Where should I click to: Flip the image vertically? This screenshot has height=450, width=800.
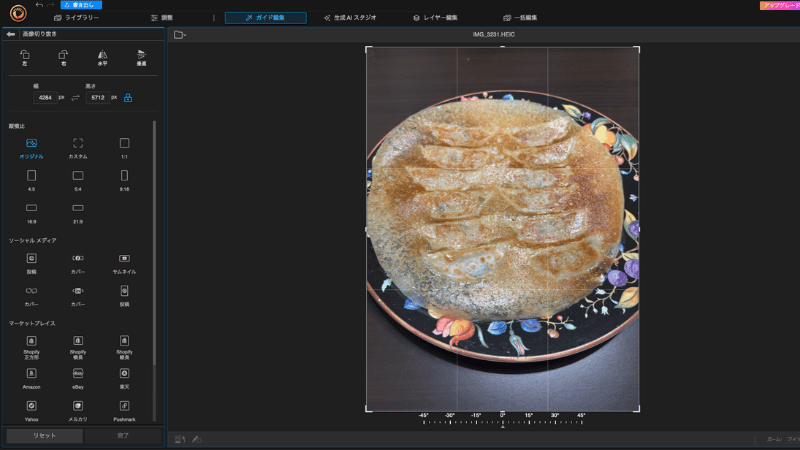[x=141, y=58]
